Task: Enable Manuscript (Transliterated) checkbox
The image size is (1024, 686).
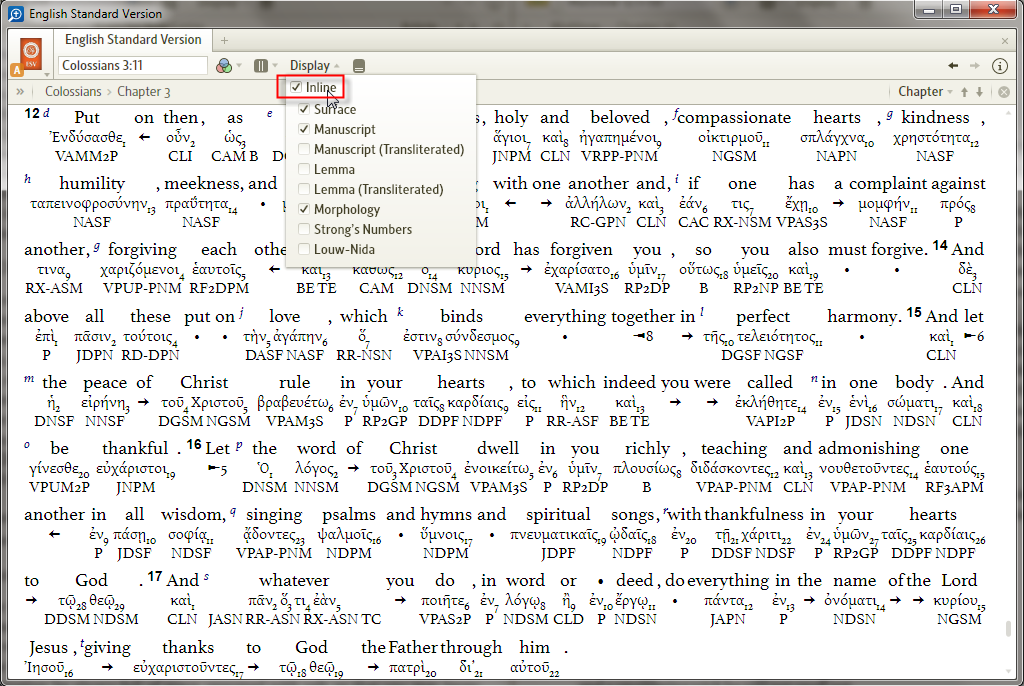Action: (304, 150)
